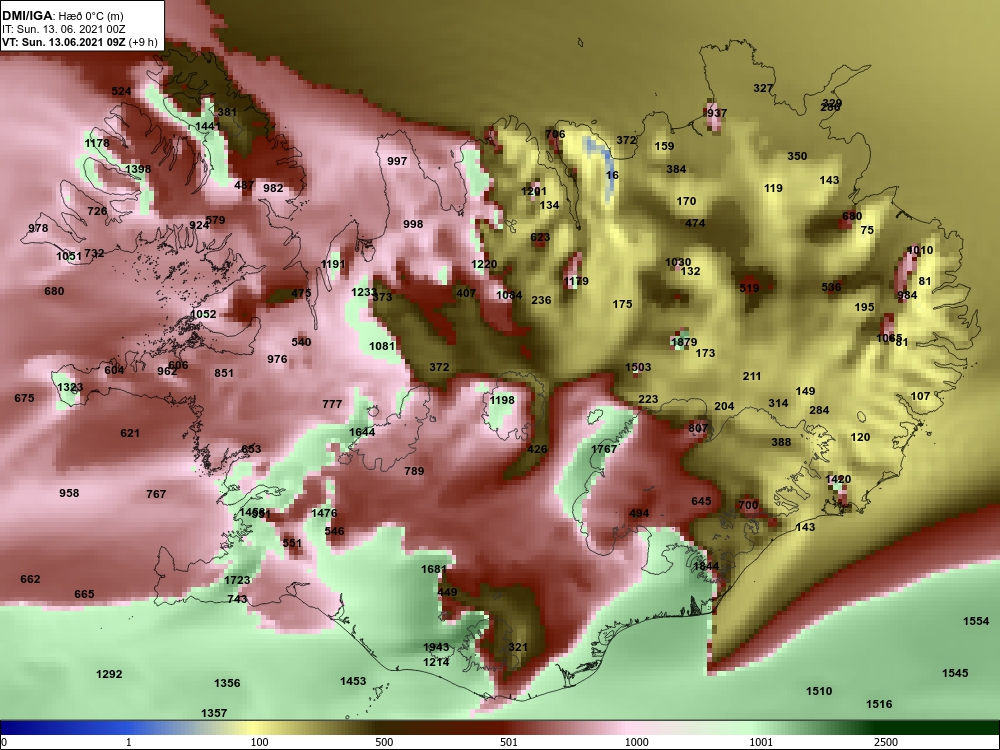Viewport: 1000px width, 750px height.
Task: Select the map value '1441'
Action: 208,126
